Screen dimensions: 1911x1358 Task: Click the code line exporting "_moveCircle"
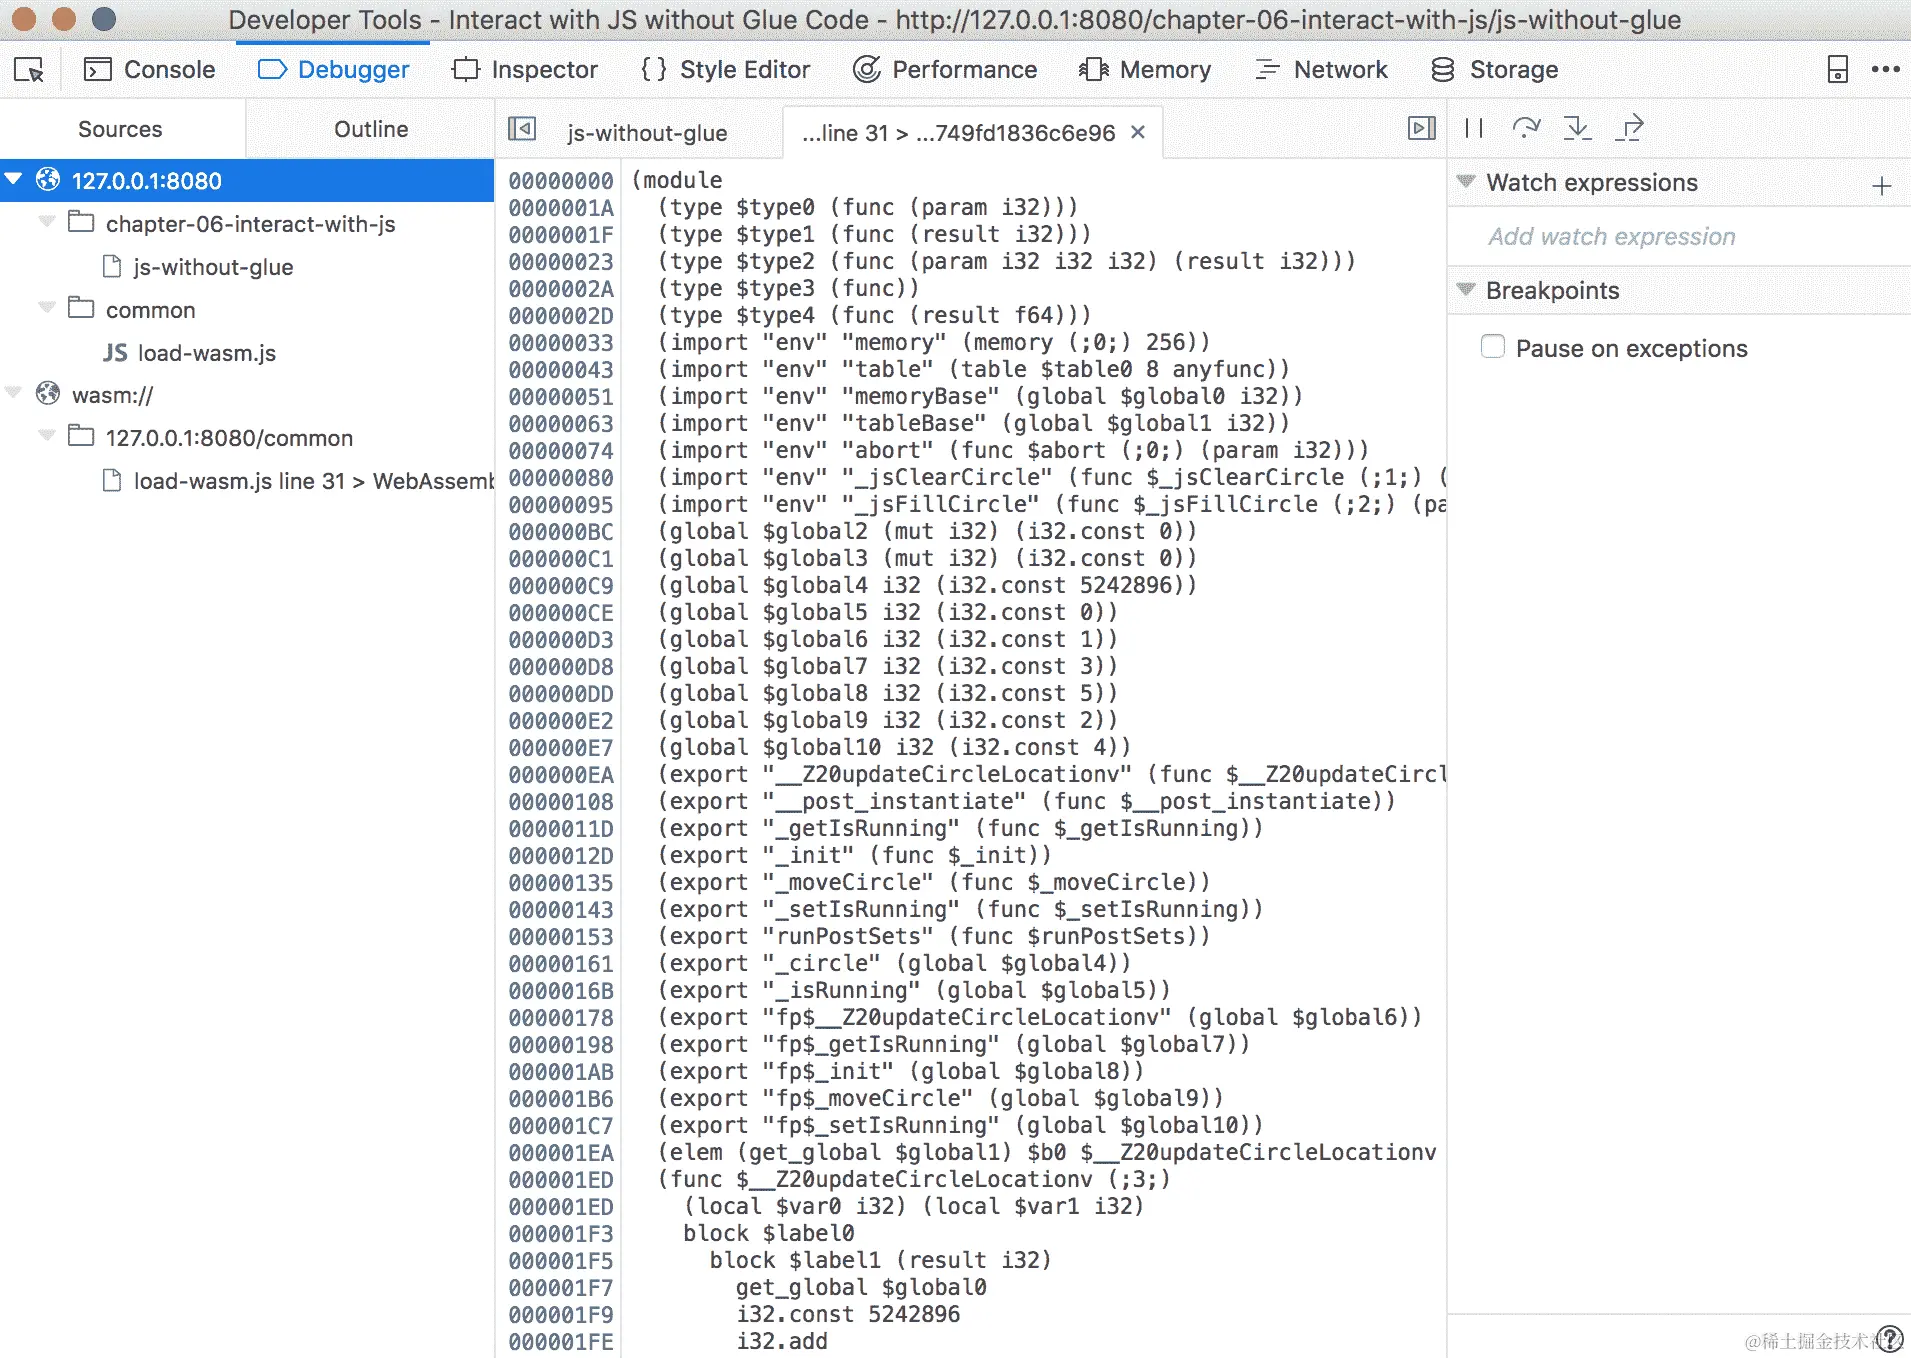(934, 883)
